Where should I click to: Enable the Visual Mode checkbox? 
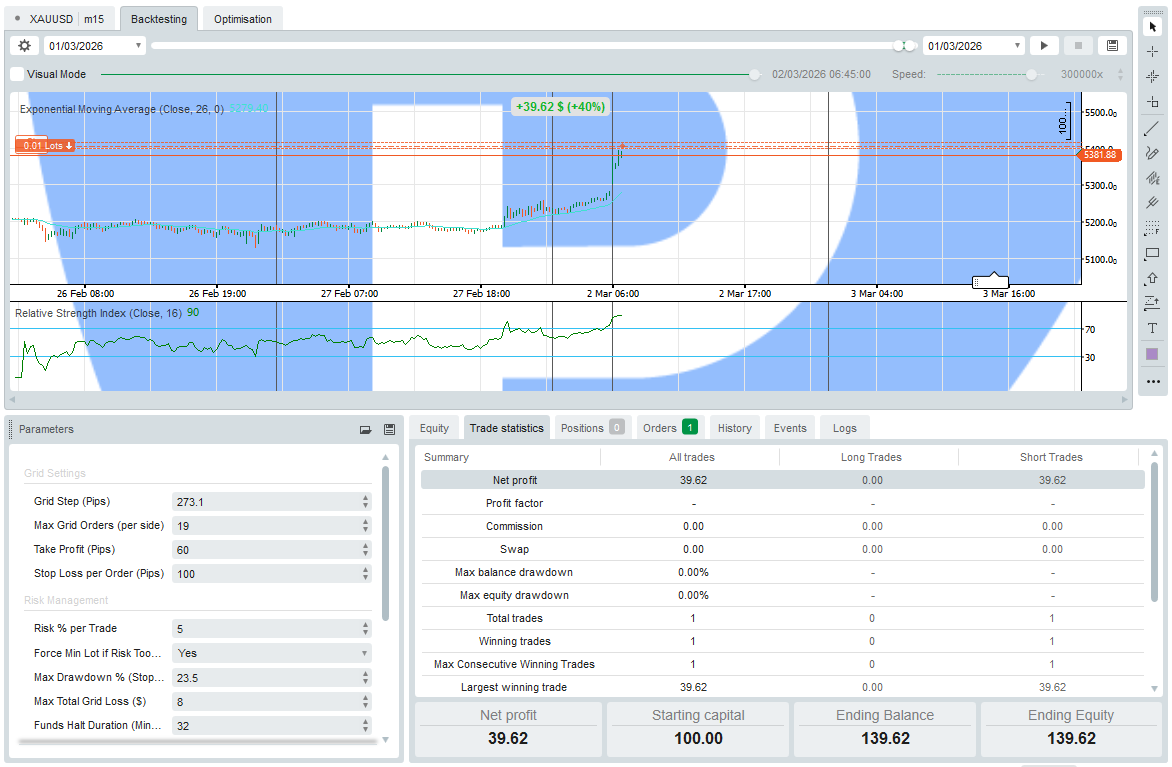[x=17, y=74]
